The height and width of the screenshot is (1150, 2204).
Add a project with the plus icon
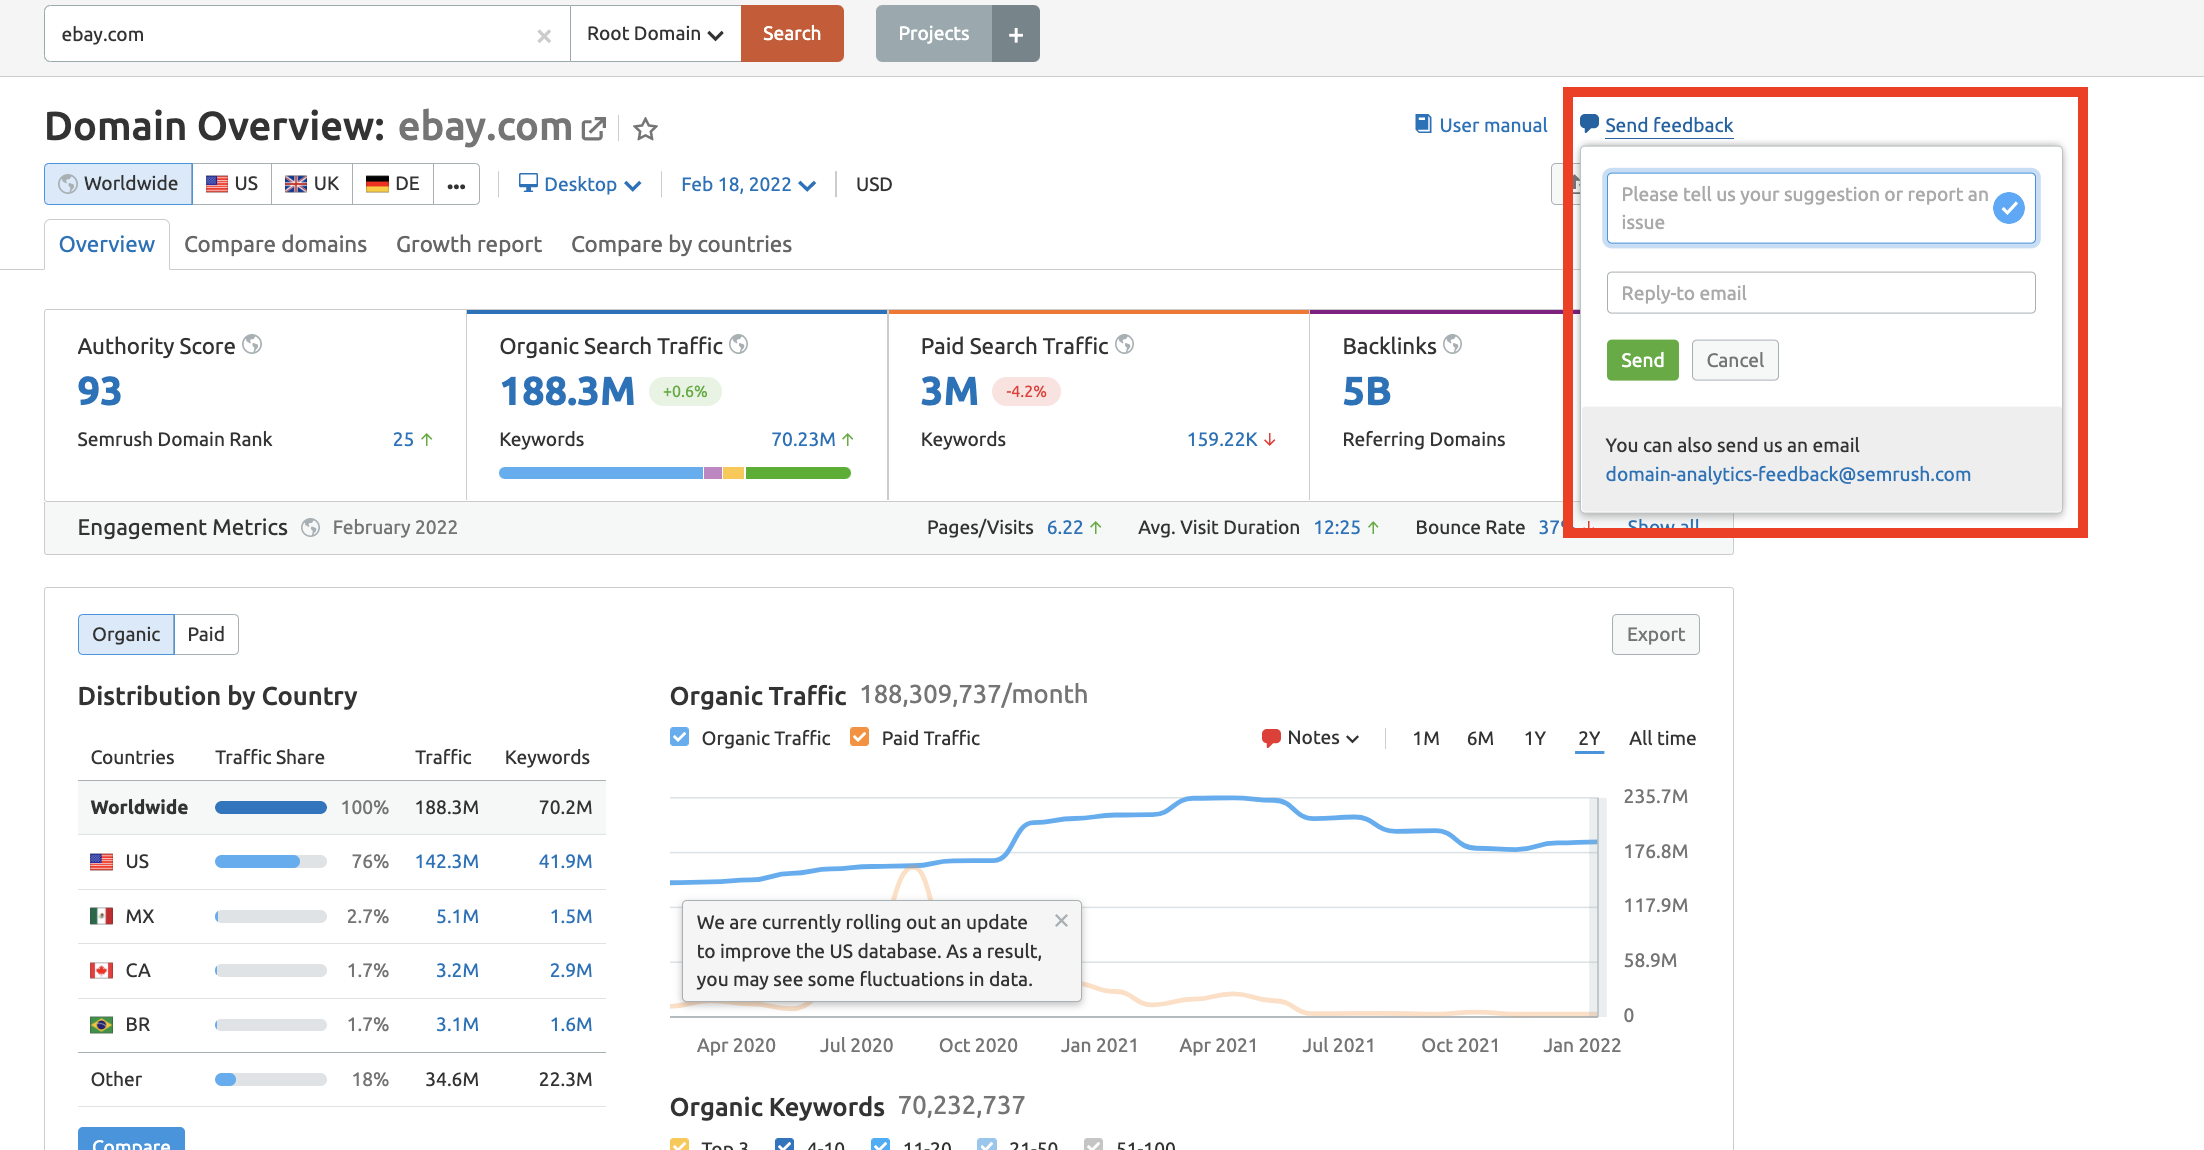point(1016,34)
